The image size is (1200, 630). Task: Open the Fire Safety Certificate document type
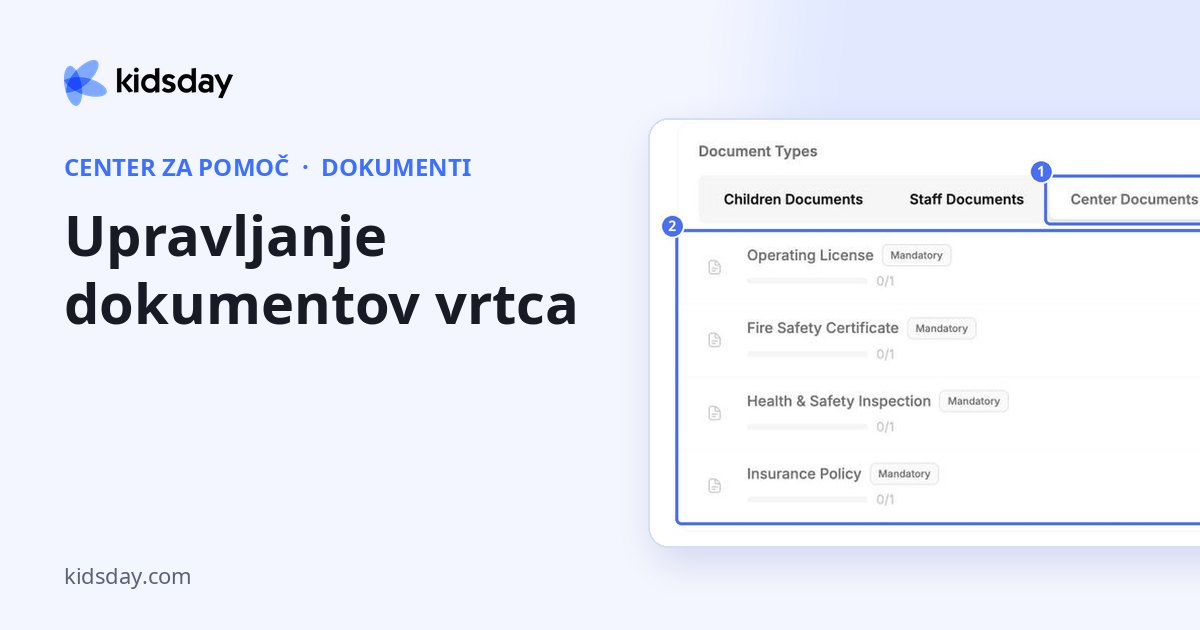[940, 341]
